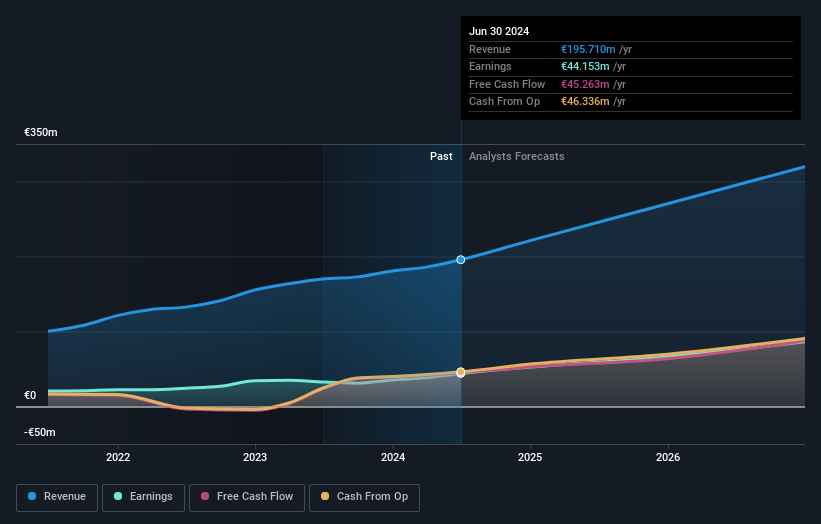Click the €0 y-axis label
Screen dimensions: 821x524
(30, 395)
